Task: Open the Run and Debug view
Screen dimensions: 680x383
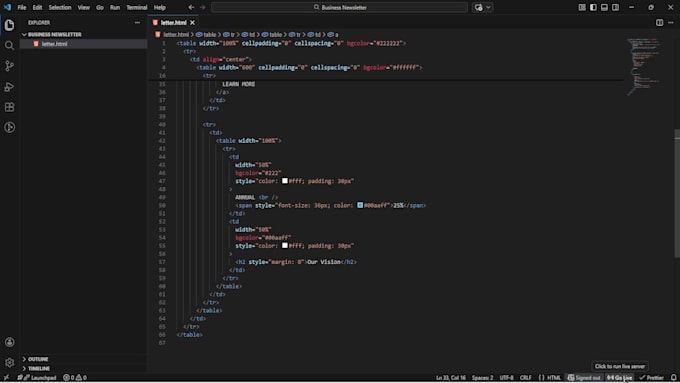Action: (9, 87)
